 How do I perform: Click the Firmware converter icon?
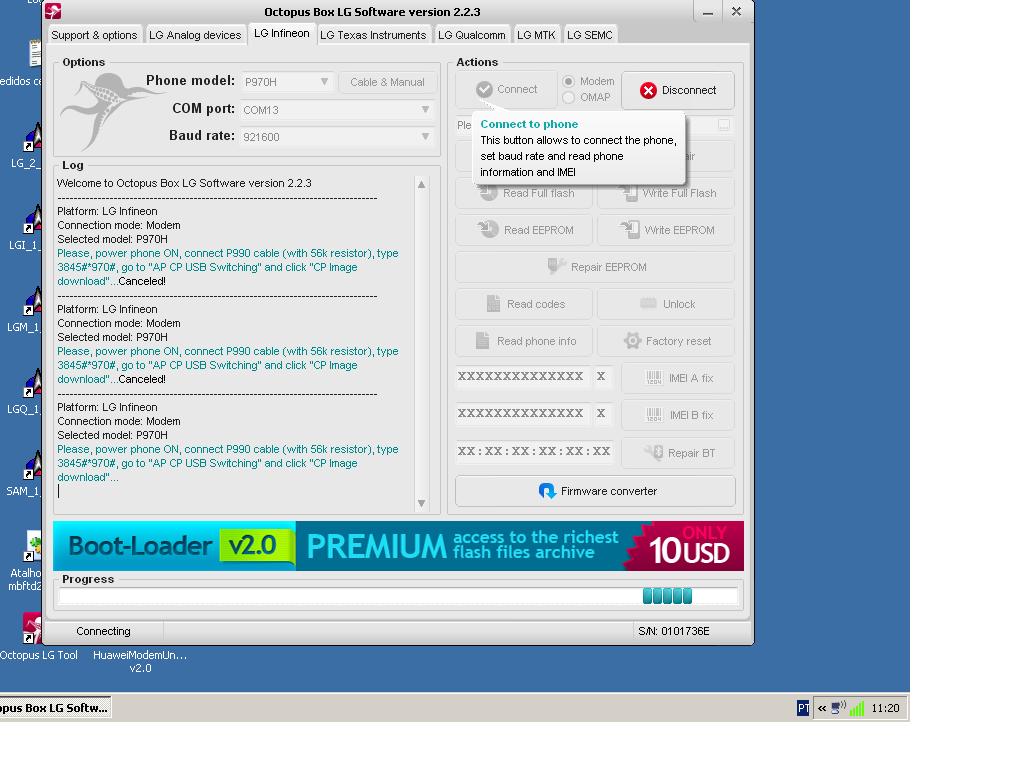tap(547, 491)
